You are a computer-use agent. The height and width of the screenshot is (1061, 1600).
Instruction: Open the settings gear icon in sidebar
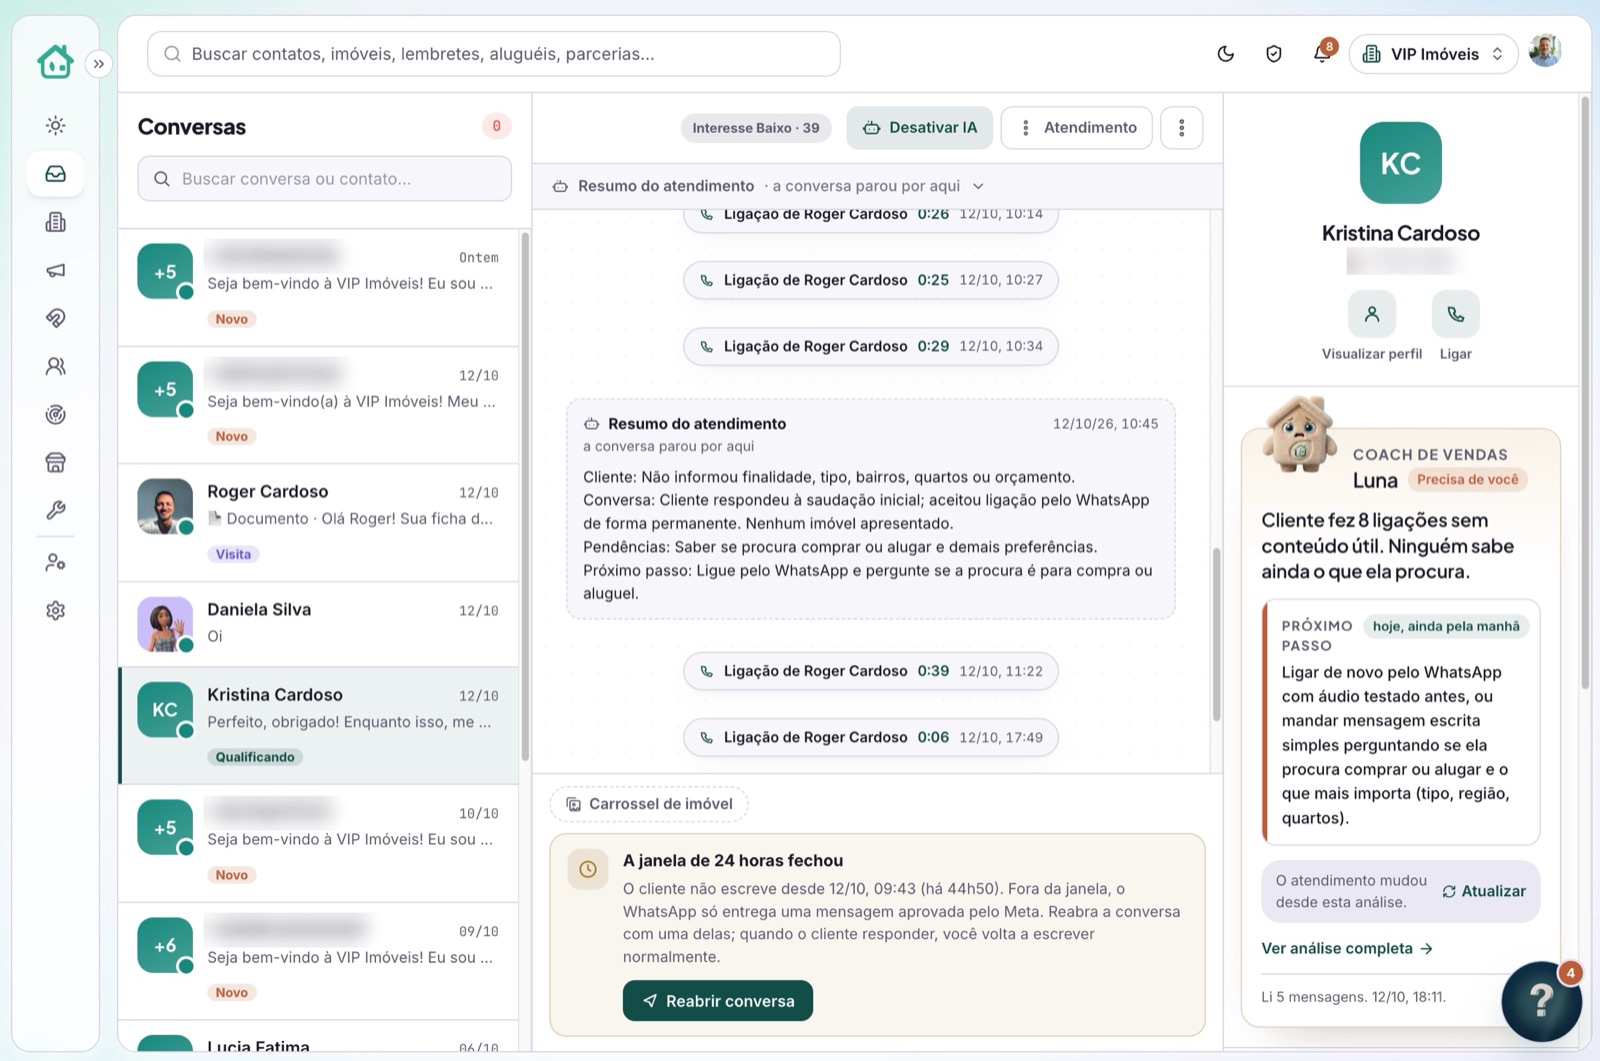pos(56,610)
